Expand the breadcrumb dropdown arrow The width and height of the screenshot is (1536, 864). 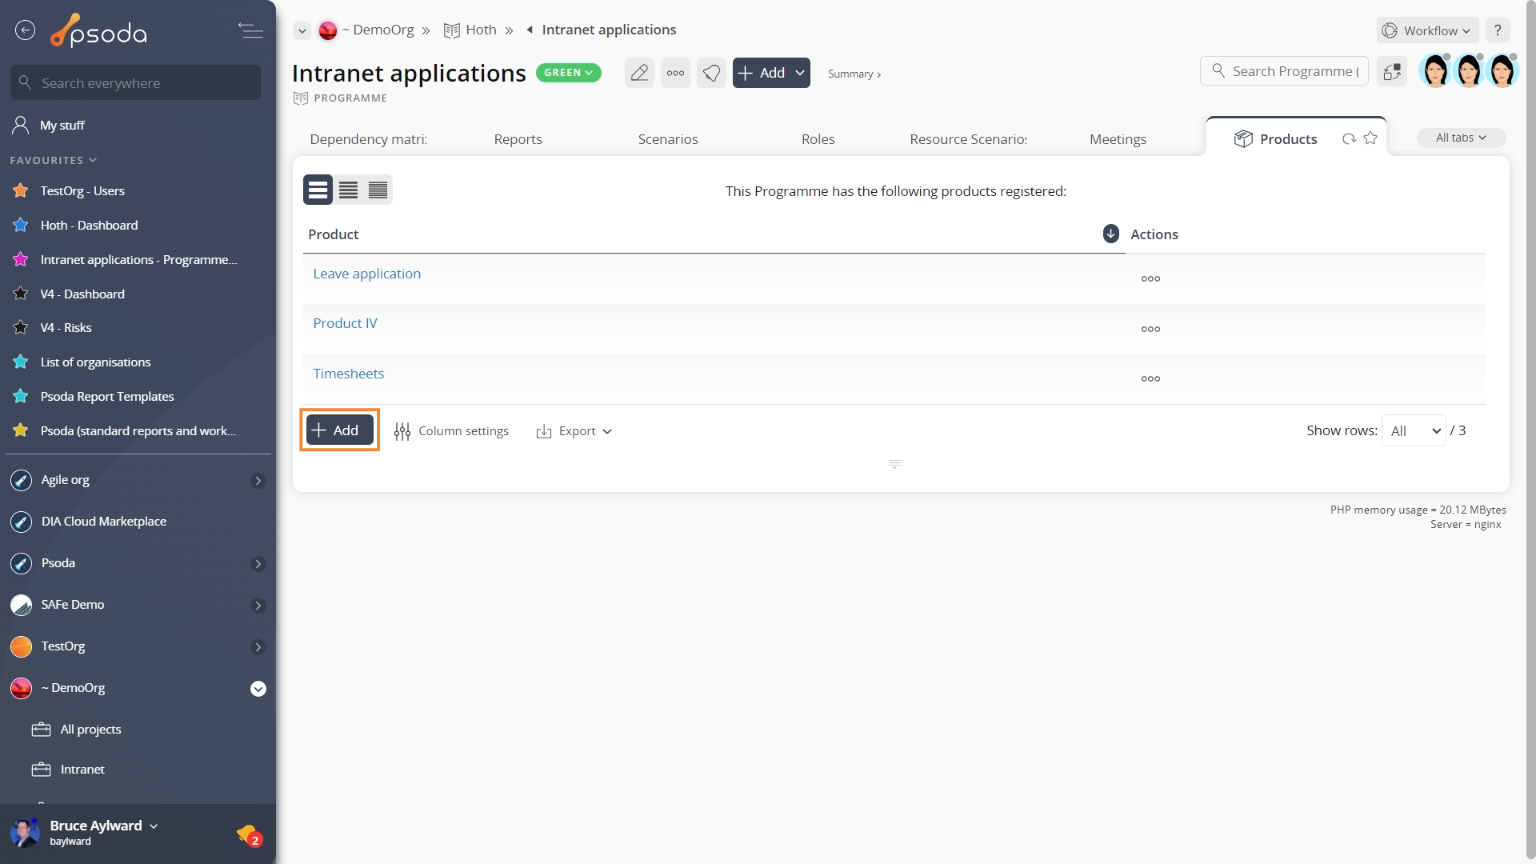tap(302, 31)
